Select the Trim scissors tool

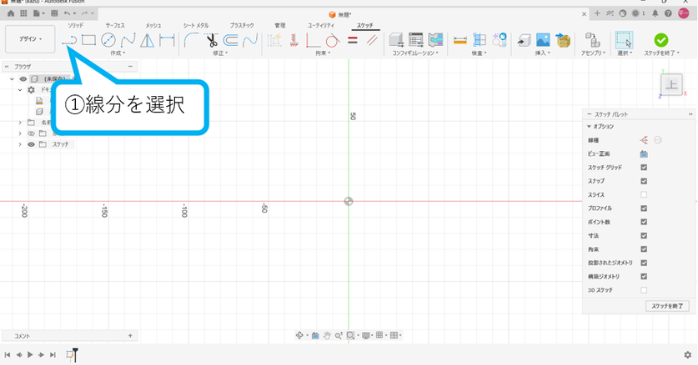tap(211, 41)
